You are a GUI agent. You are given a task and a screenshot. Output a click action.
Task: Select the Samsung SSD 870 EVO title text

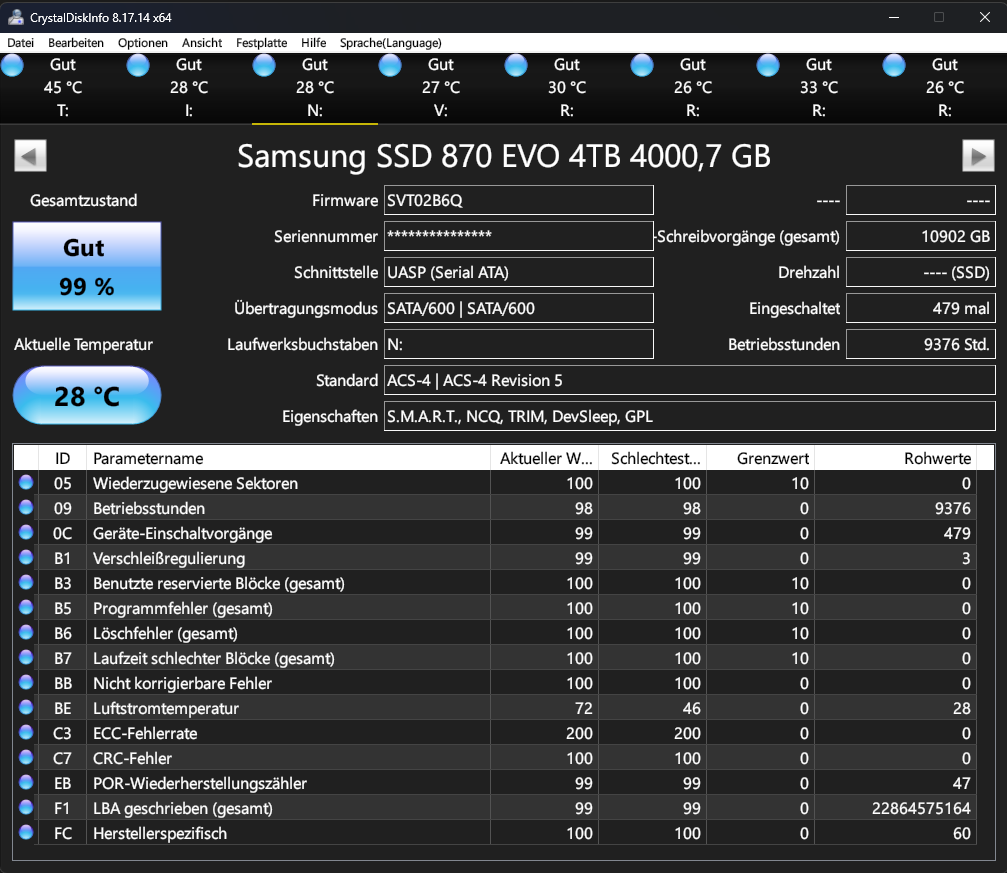pyautogui.click(x=504, y=155)
